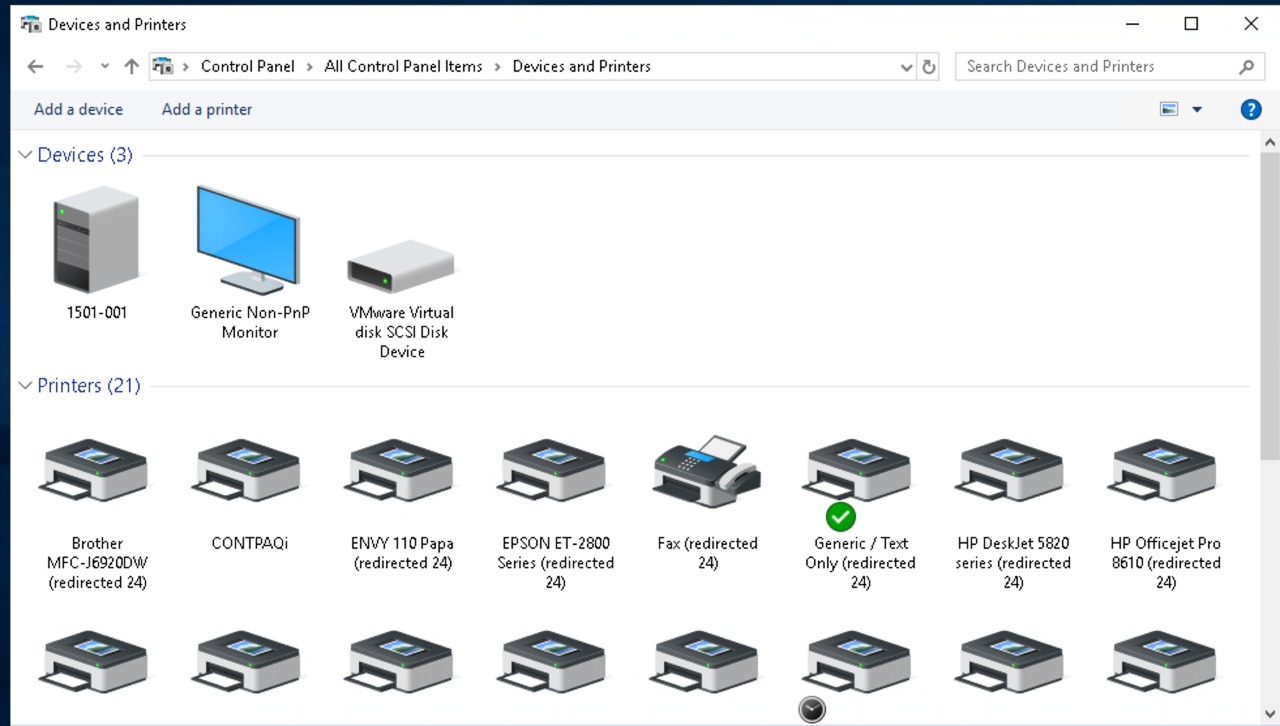Expand the address bar history dropdown

point(906,67)
